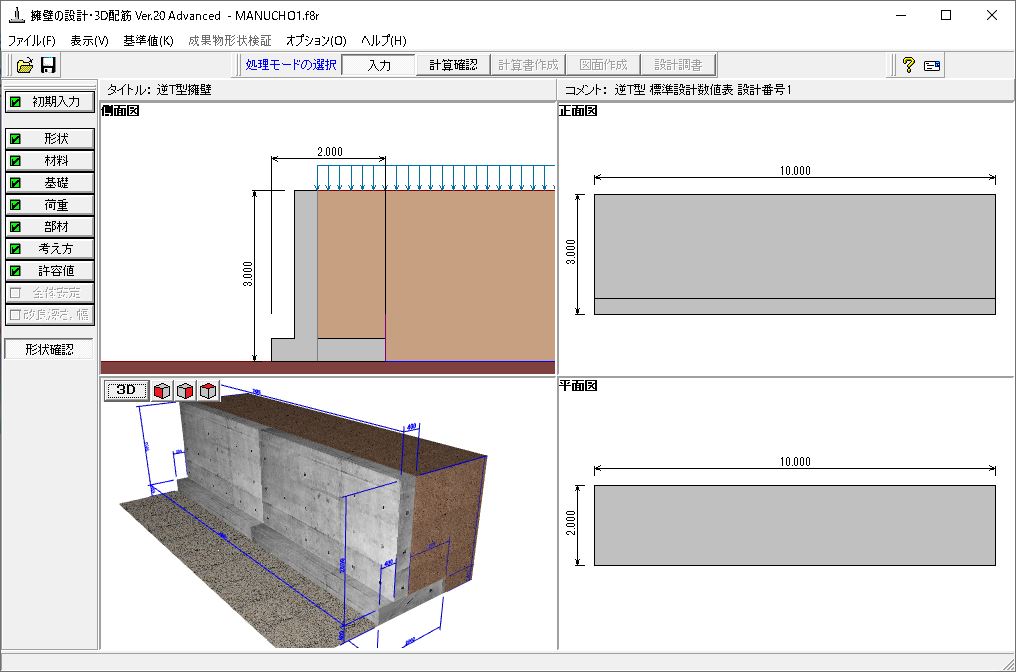Open the ファイル(F) menu

coord(32,41)
